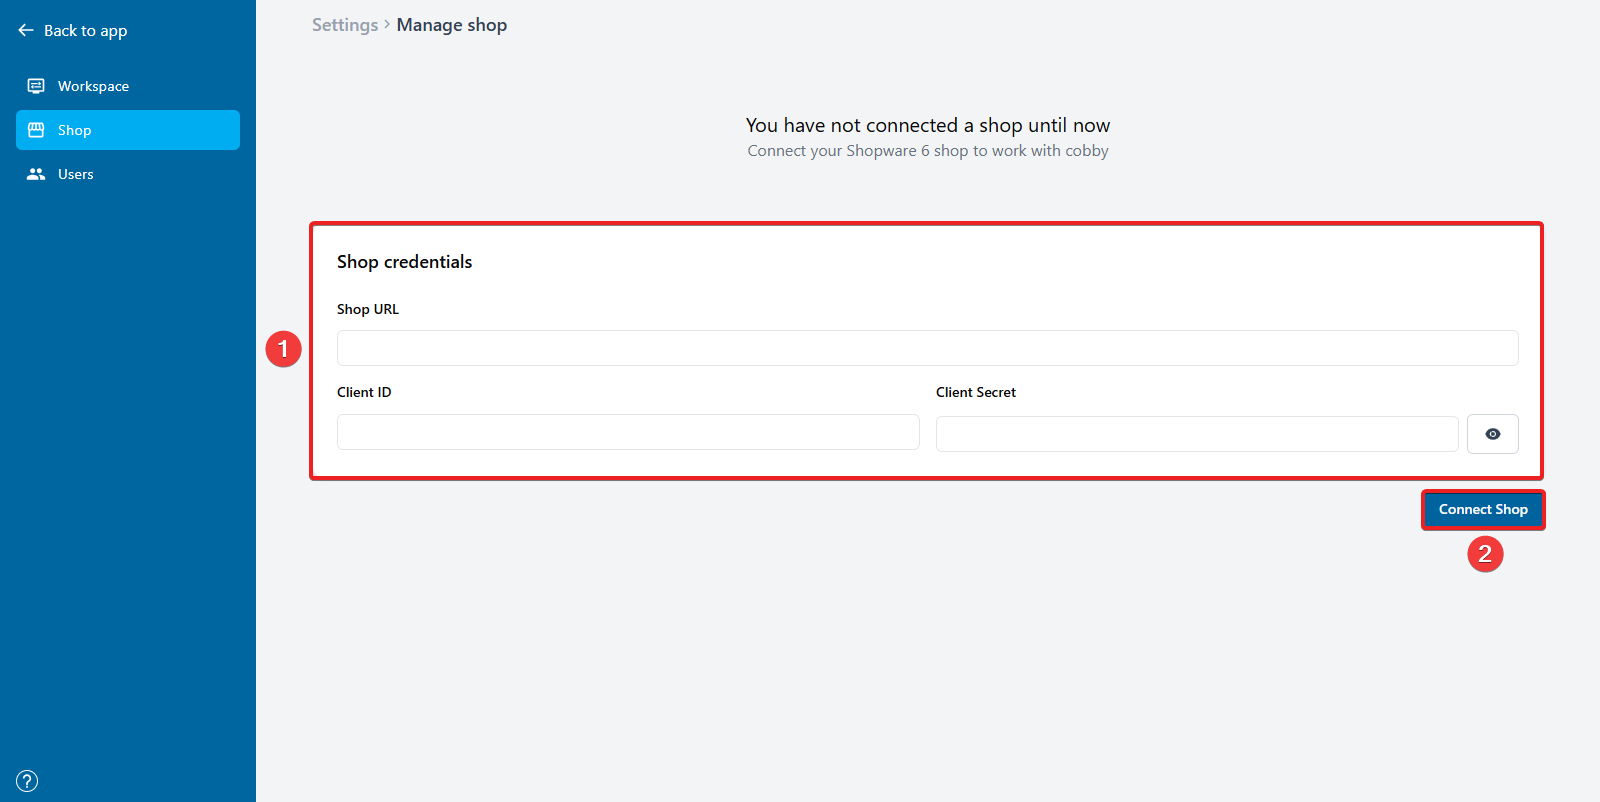
Task: Click the red number 1 badge
Action: [x=283, y=349]
